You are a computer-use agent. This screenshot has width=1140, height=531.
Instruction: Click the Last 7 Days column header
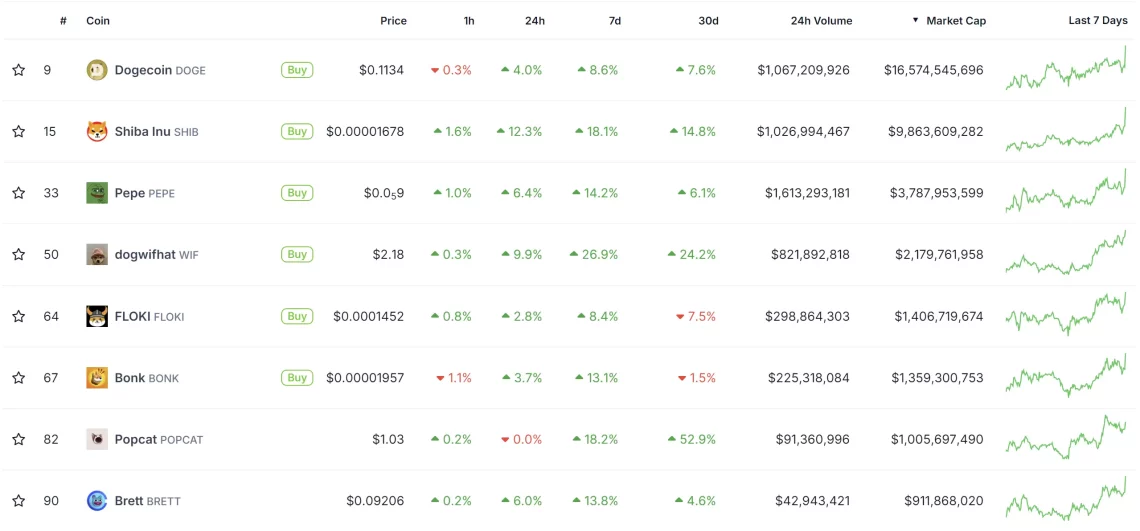click(1098, 21)
